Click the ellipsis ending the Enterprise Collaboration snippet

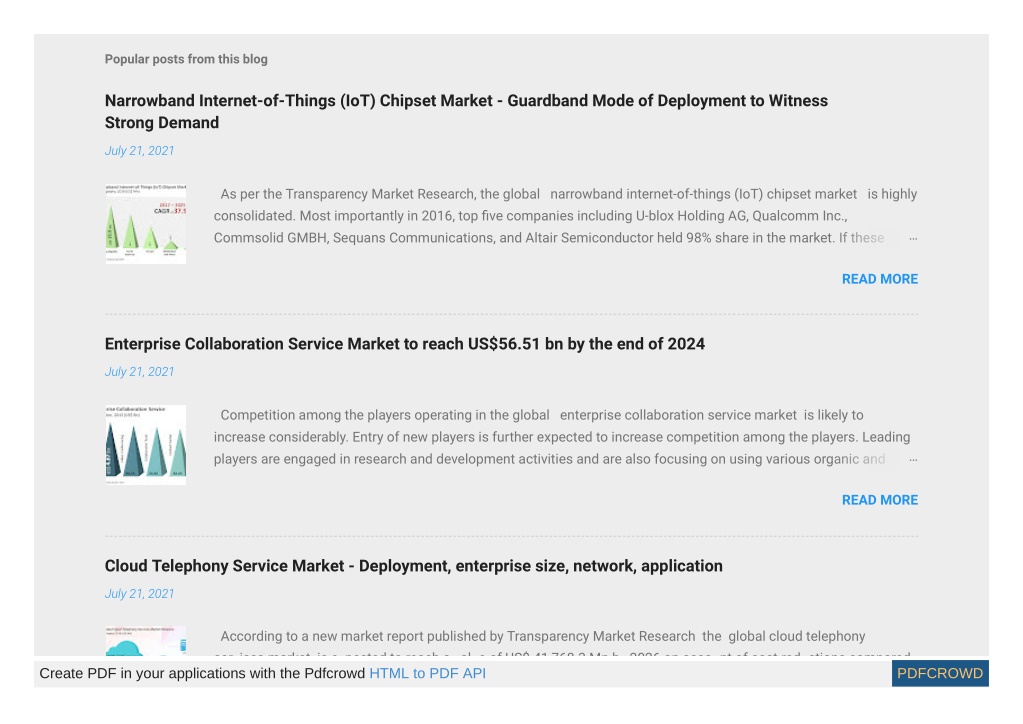pyautogui.click(x=913, y=459)
